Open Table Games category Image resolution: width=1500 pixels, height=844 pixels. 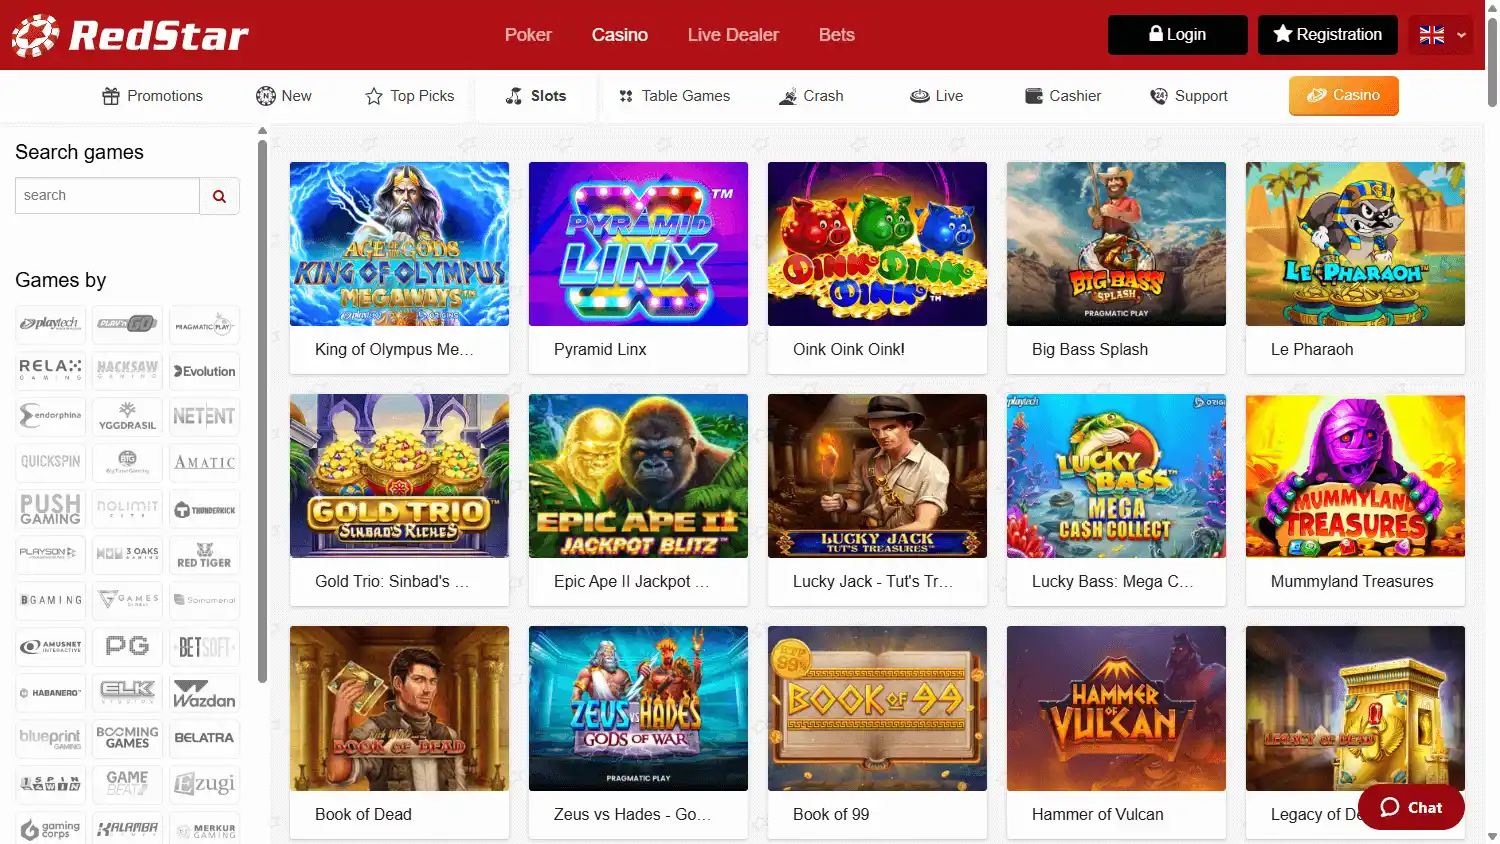pyautogui.click(x=674, y=96)
